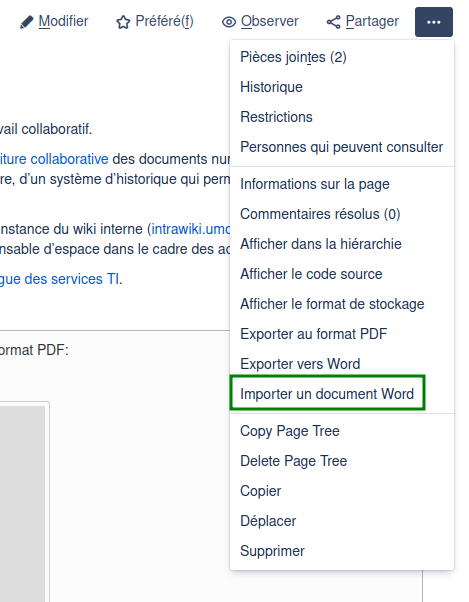Toggle the eye Observer icon
The height and width of the screenshot is (602, 469).
click(229, 22)
